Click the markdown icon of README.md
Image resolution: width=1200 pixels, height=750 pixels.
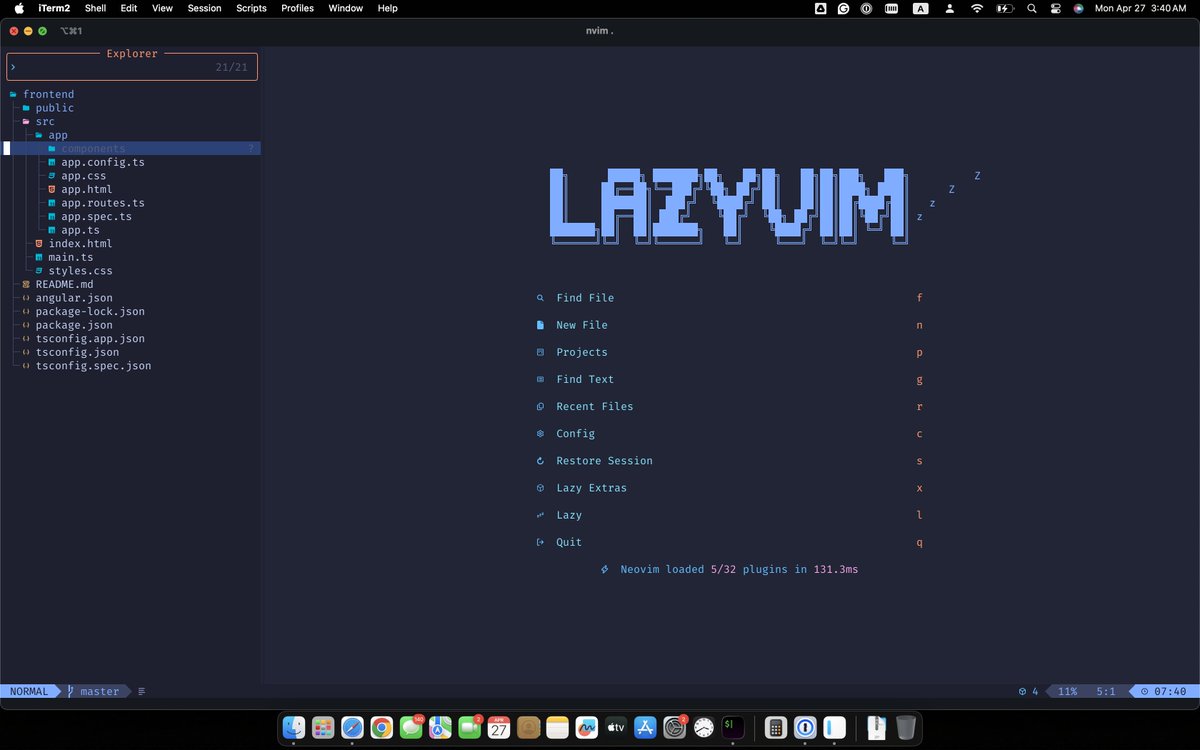pos(26,284)
